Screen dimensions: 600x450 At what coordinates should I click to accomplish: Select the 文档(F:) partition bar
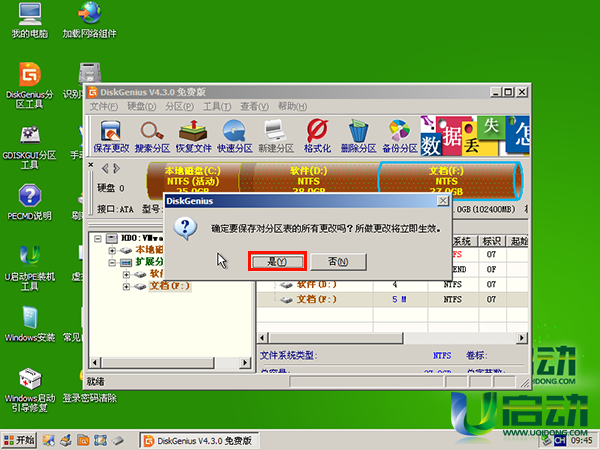pos(450,181)
